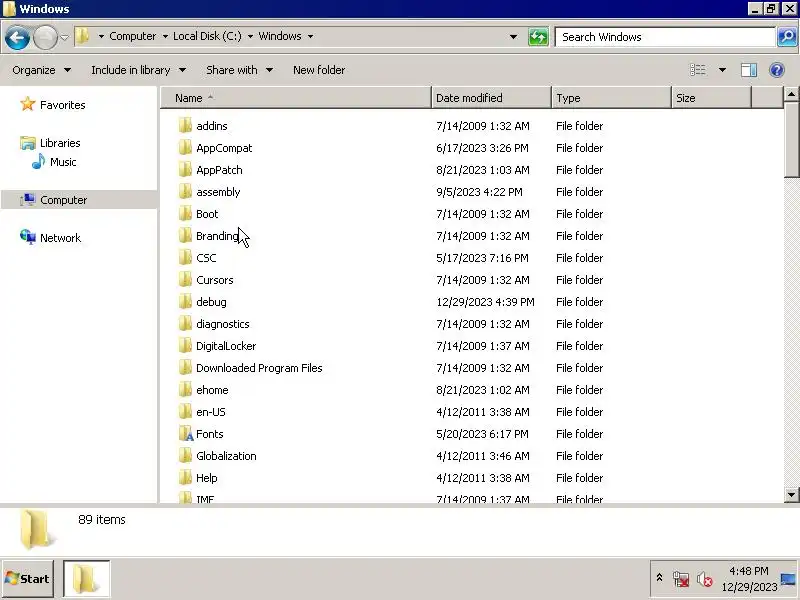Select the addins folder icon
This screenshot has width=800, height=600.
pyautogui.click(x=185, y=126)
